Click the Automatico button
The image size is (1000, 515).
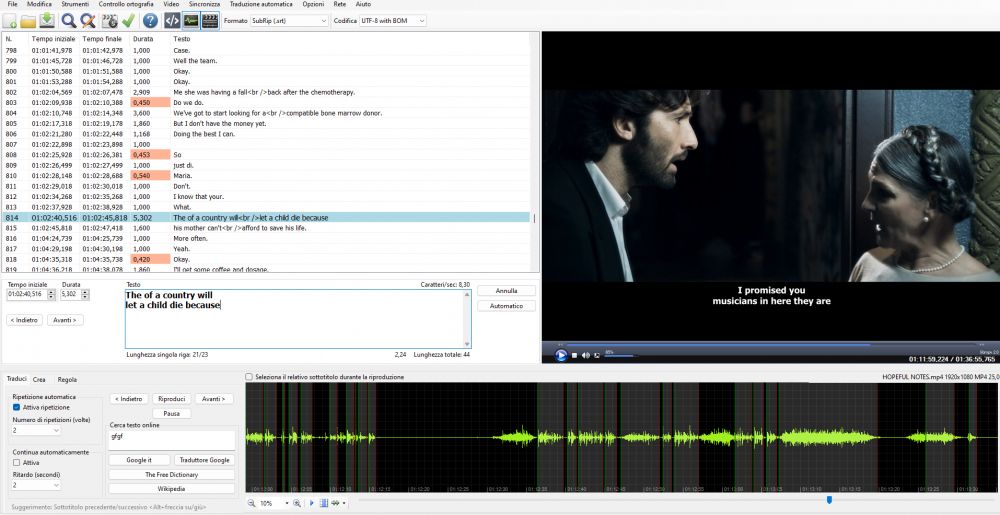coord(506,306)
